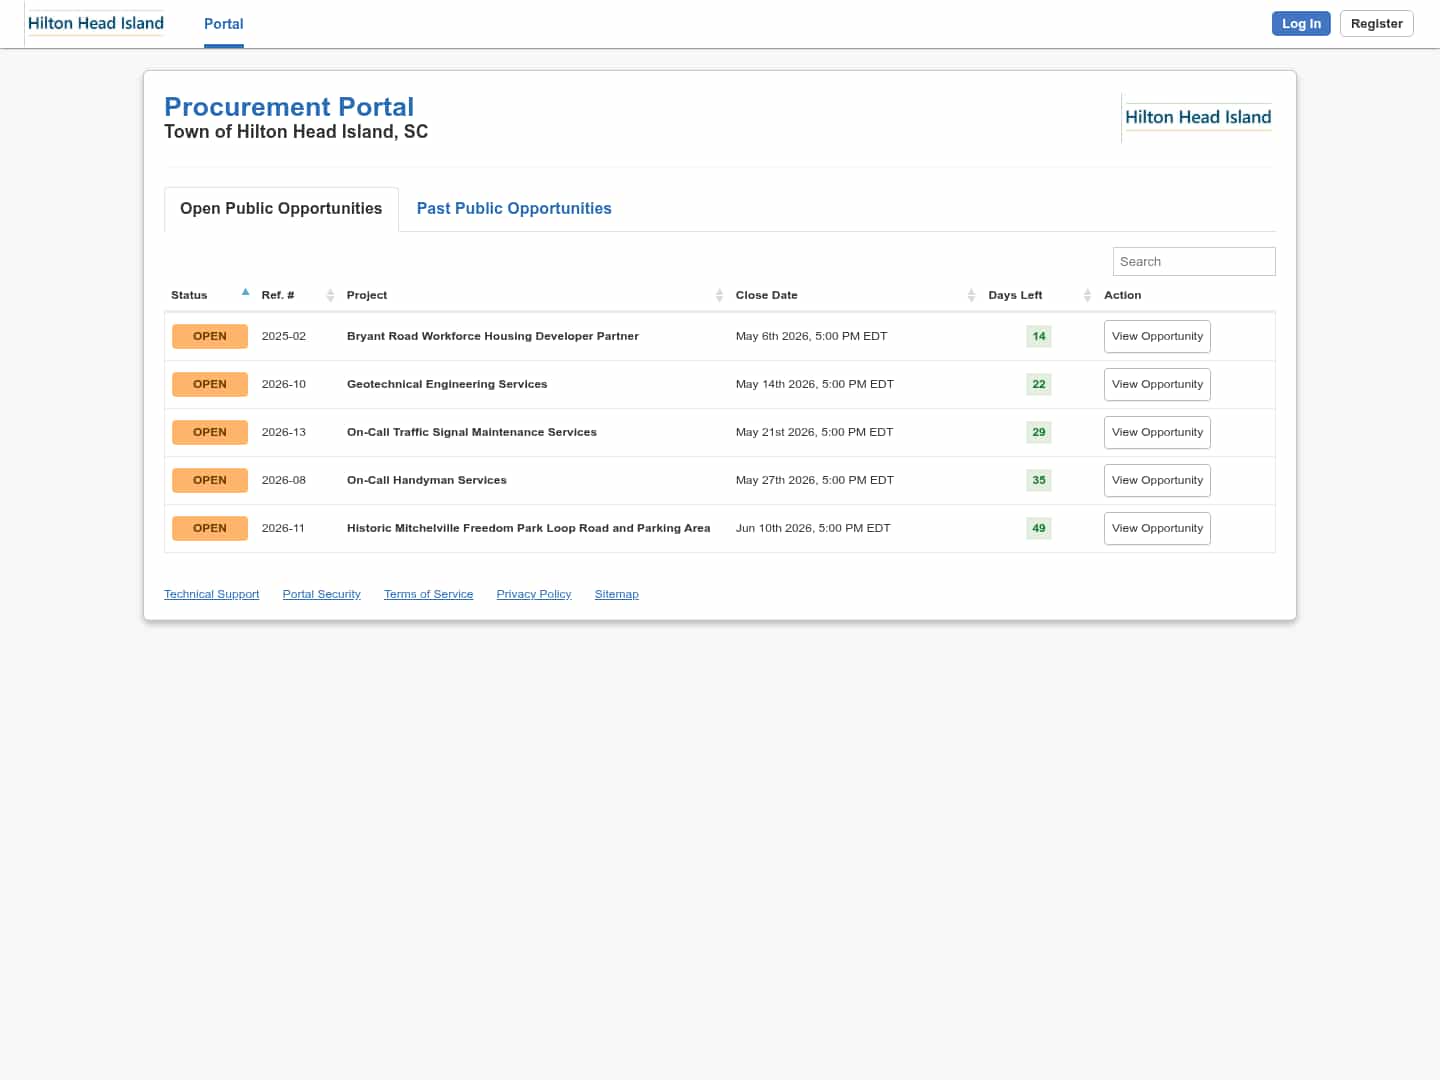Click the Search input field

tap(1193, 262)
